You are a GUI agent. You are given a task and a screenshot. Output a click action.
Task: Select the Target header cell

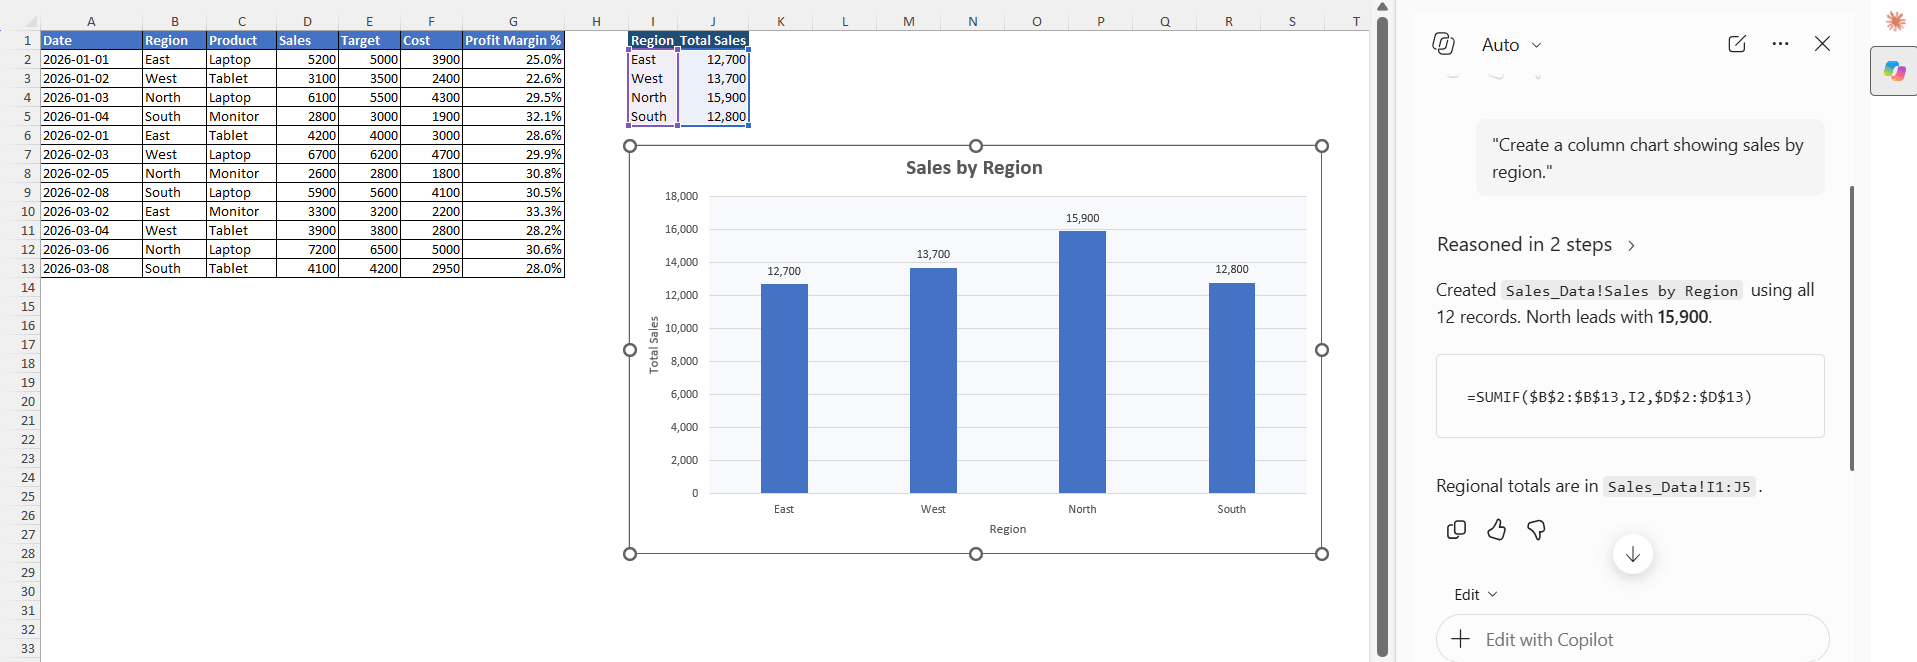click(x=369, y=40)
